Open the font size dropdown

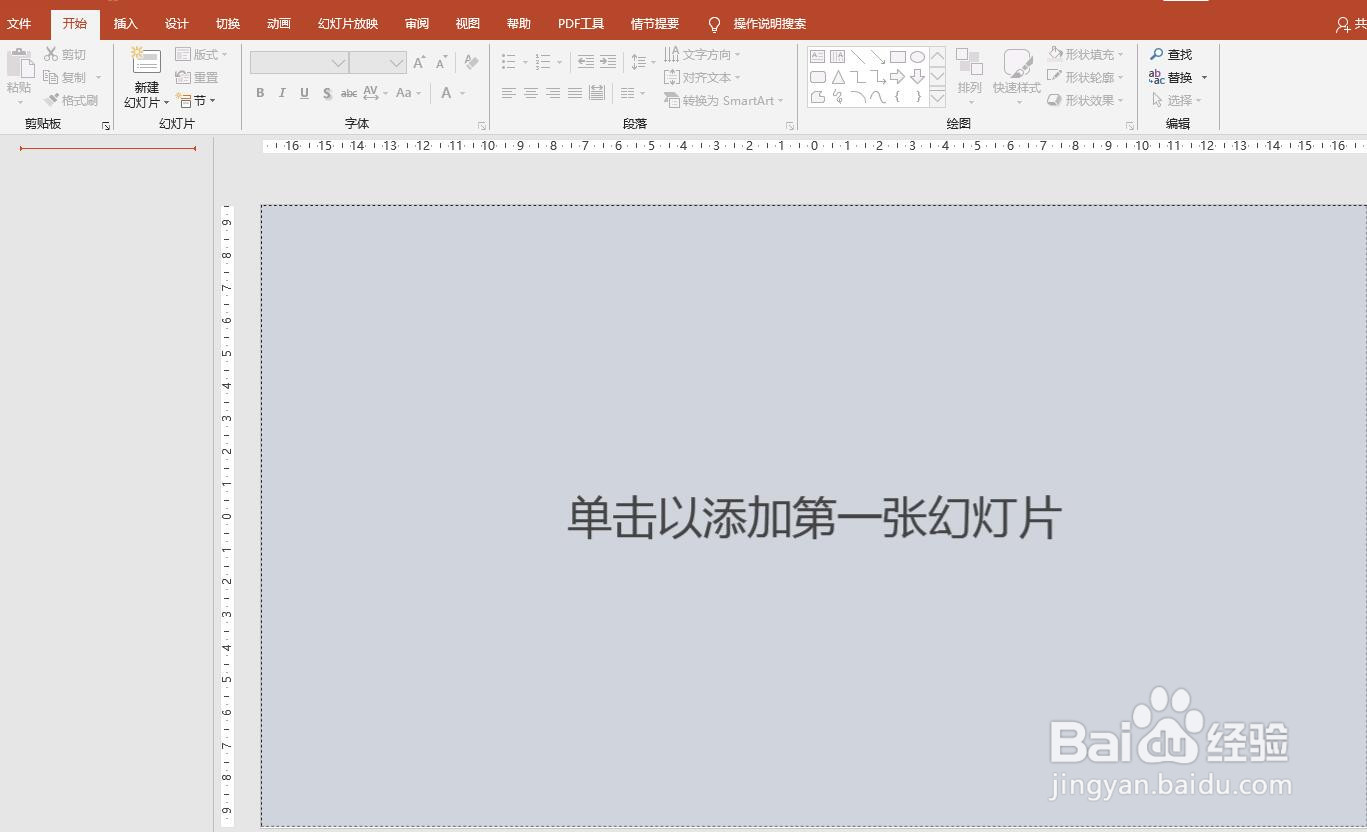[396, 63]
